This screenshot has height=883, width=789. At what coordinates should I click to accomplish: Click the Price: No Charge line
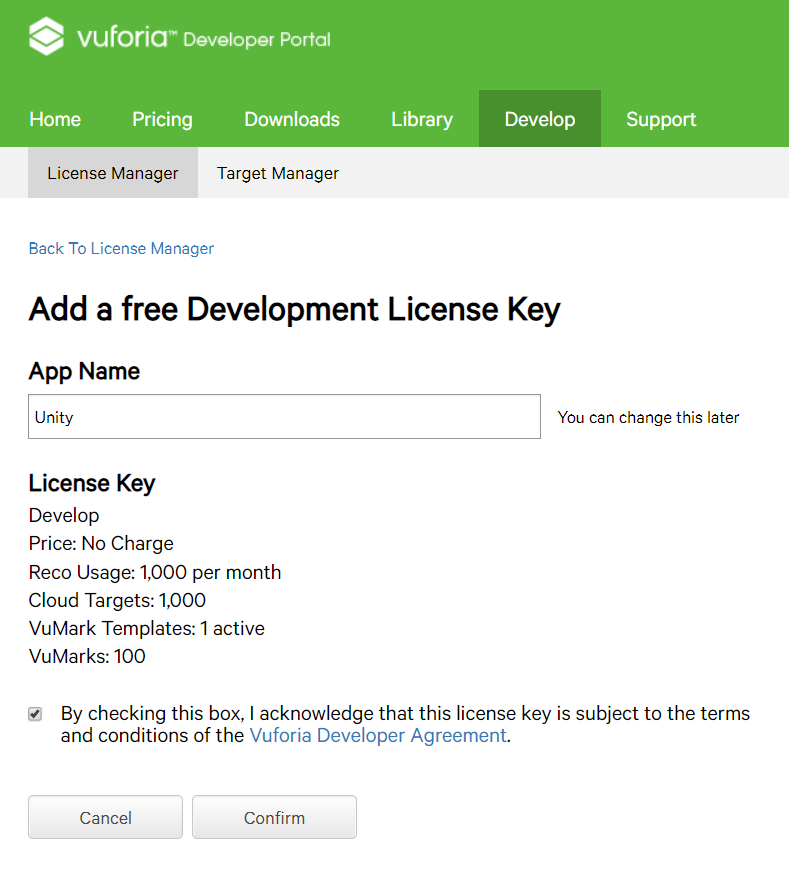(x=101, y=543)
